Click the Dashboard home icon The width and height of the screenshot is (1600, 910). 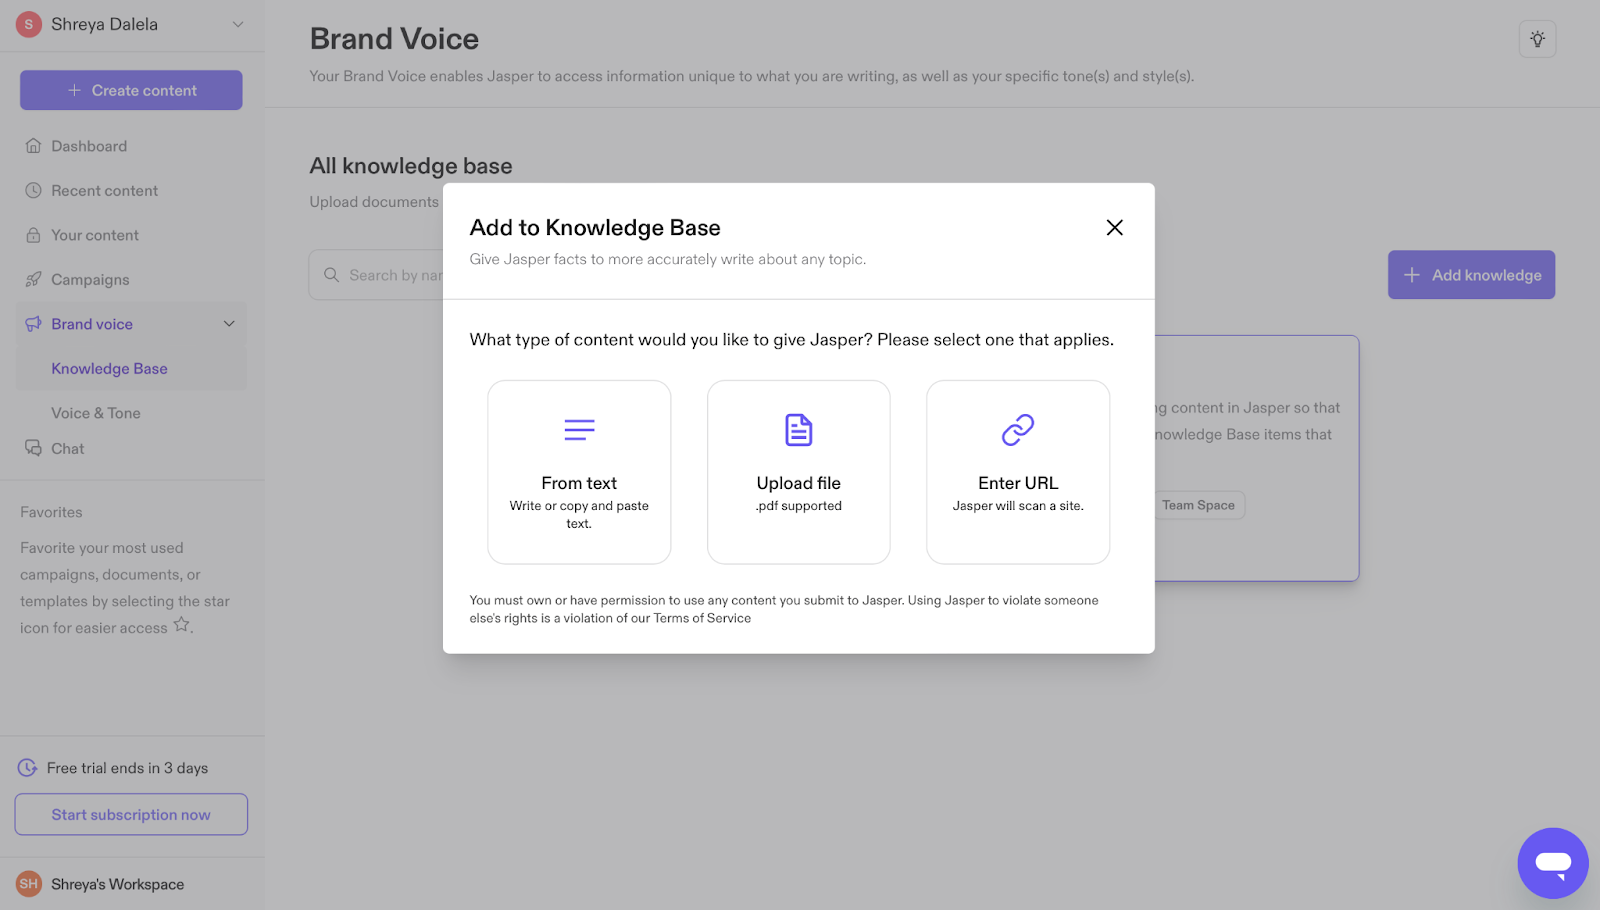(x=33, y=146)
